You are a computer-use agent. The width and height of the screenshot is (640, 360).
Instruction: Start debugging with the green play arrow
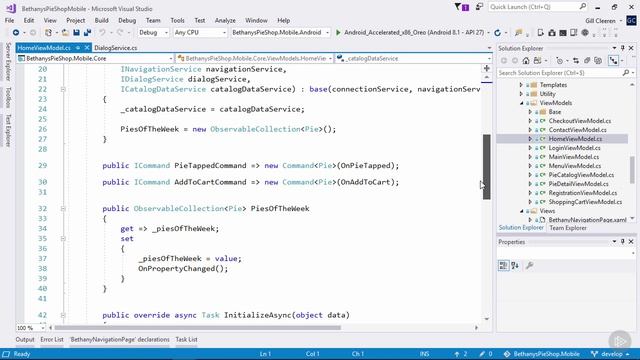[x=338, y=33]
